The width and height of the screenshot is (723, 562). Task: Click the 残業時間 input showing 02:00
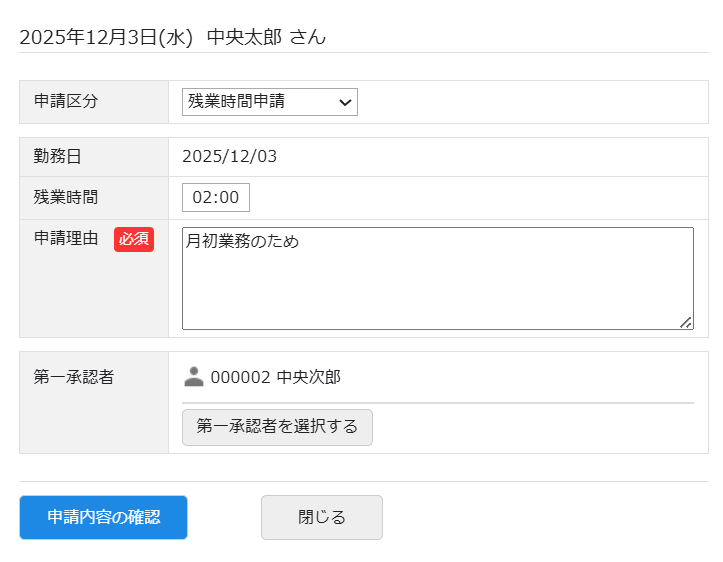pos(215,198)
